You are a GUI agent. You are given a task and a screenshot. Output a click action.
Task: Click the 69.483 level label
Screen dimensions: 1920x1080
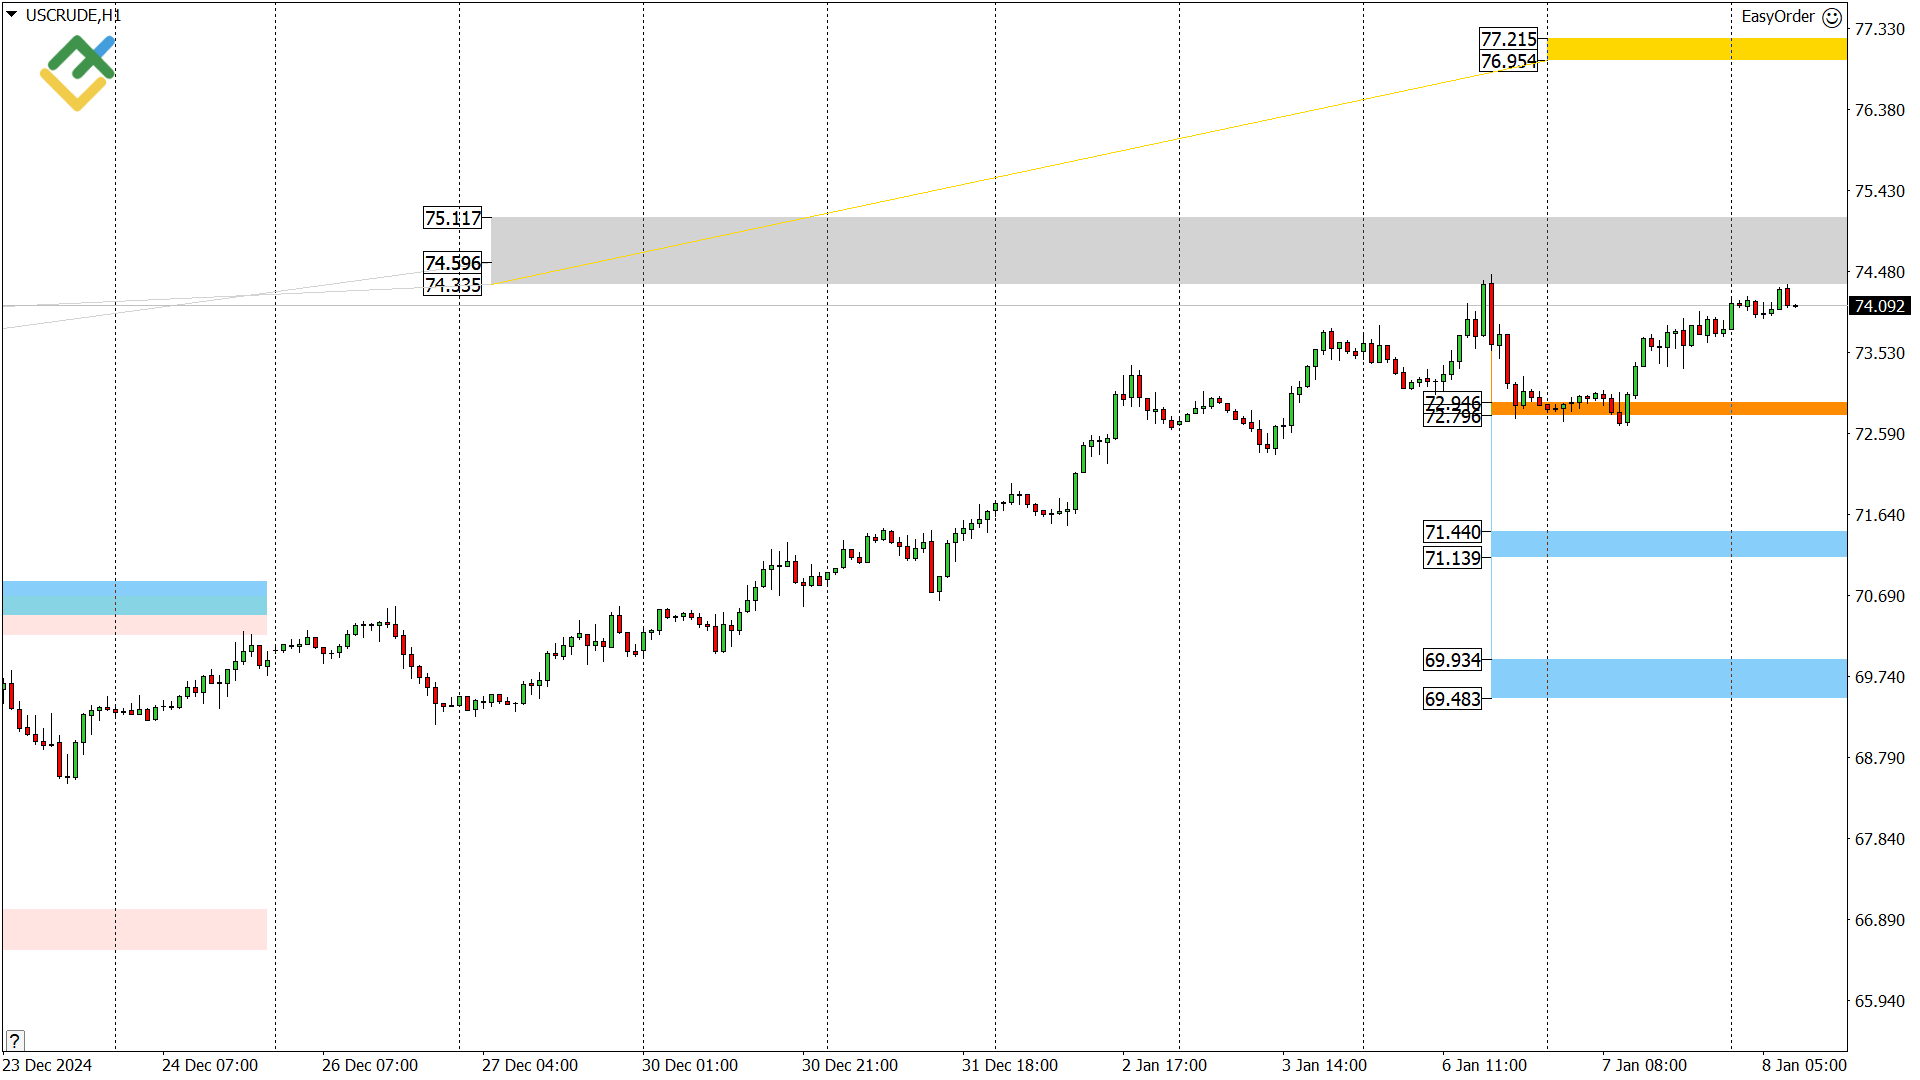point(1452,699)
